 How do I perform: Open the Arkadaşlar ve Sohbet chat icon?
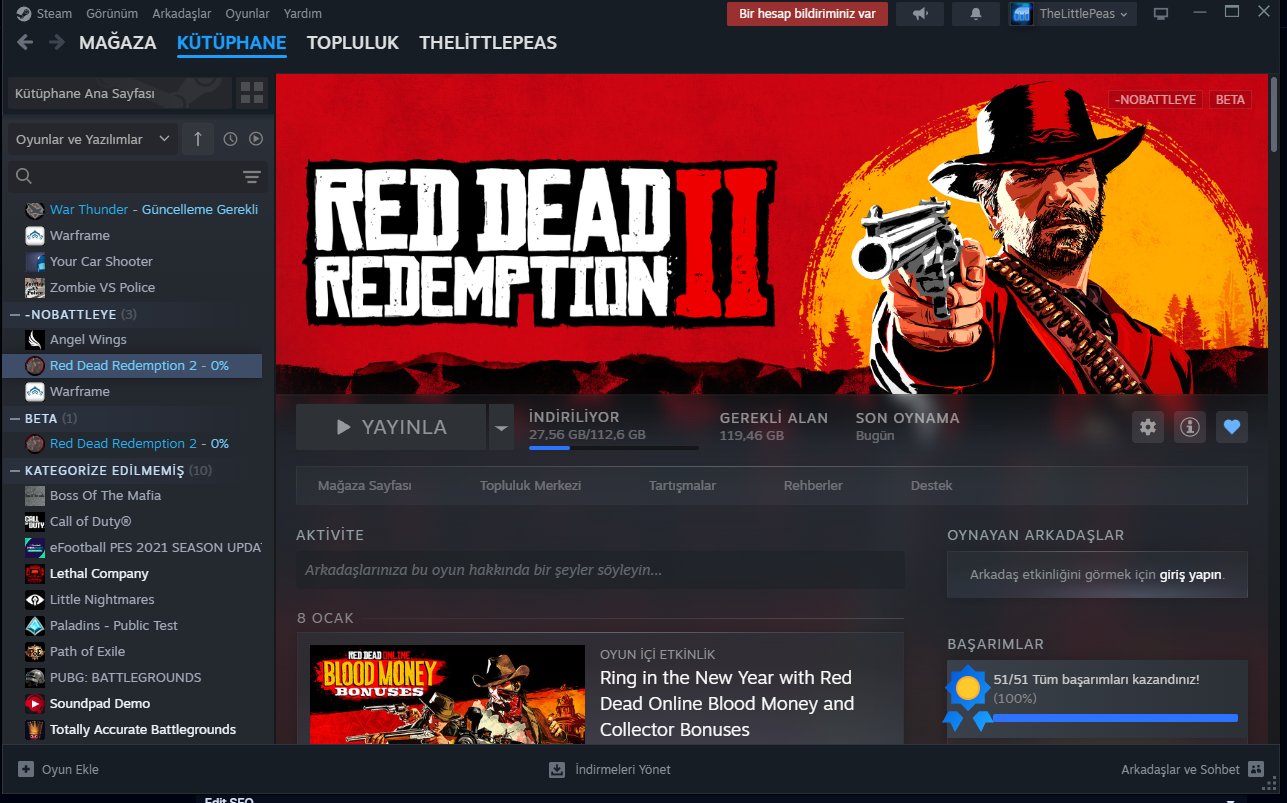pyautogui.click(x=1257, y=769)
